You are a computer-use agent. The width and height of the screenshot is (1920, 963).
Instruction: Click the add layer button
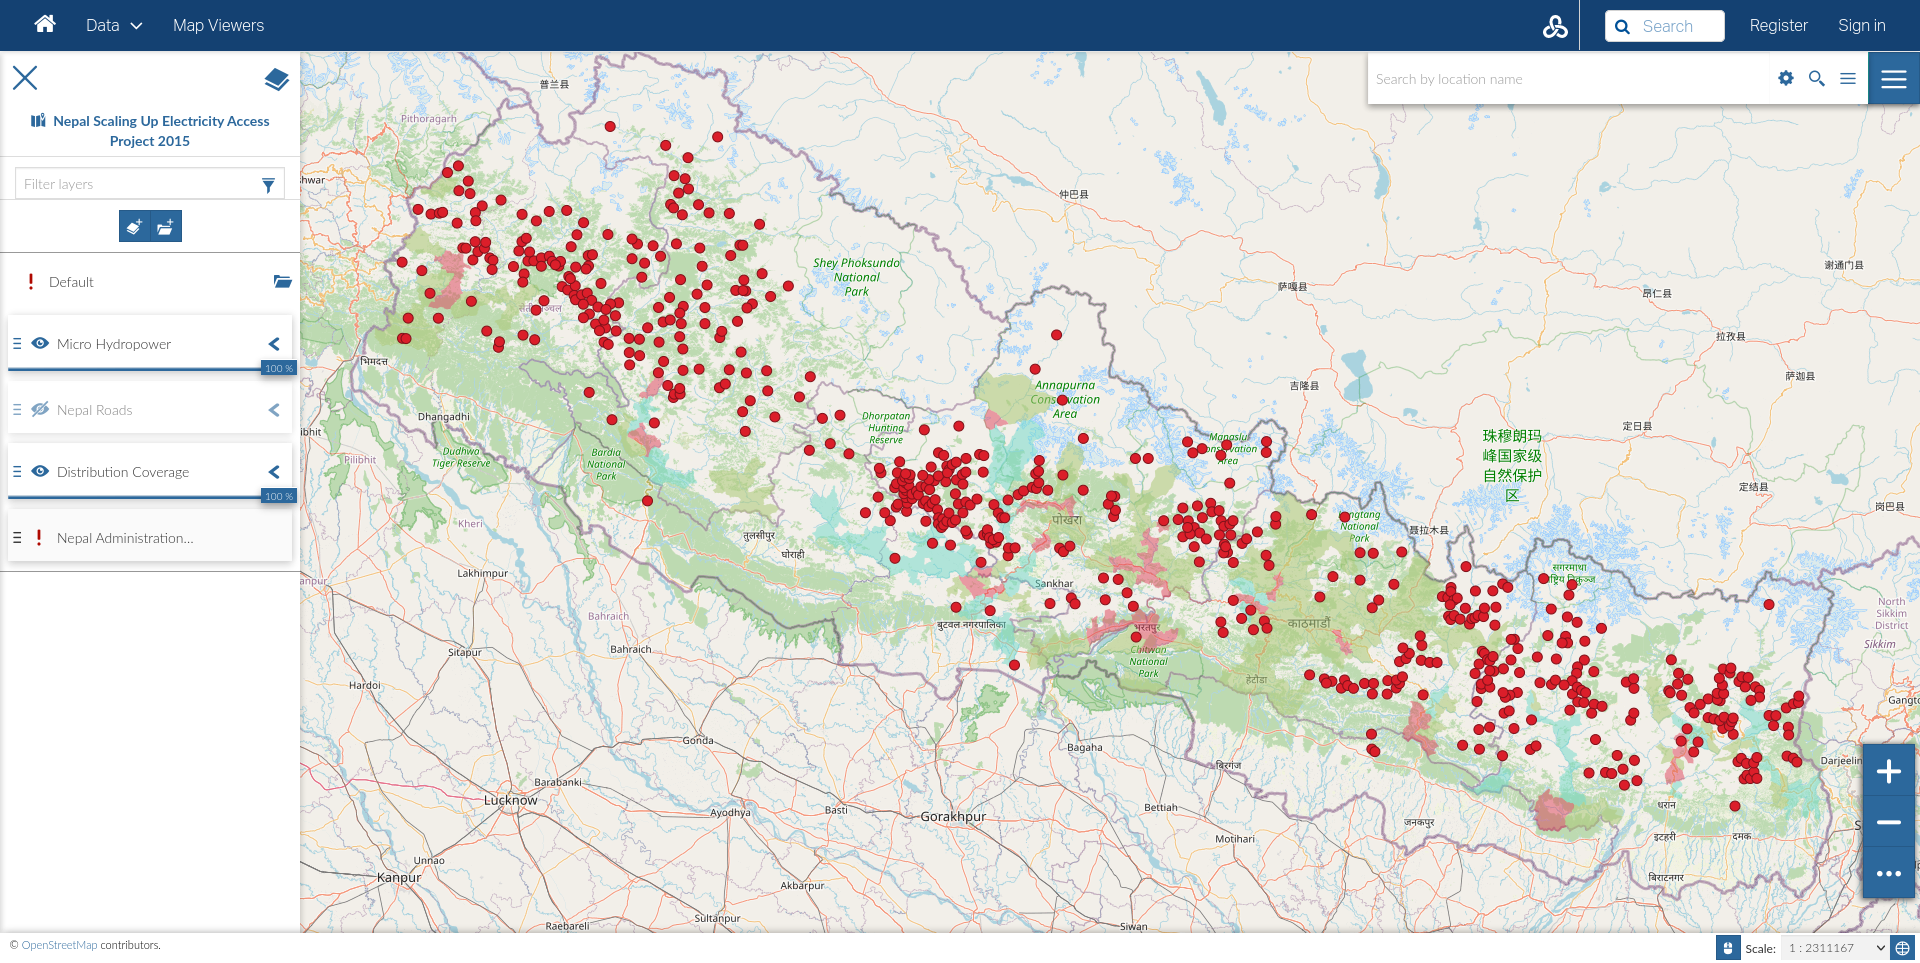pos(134,227)
